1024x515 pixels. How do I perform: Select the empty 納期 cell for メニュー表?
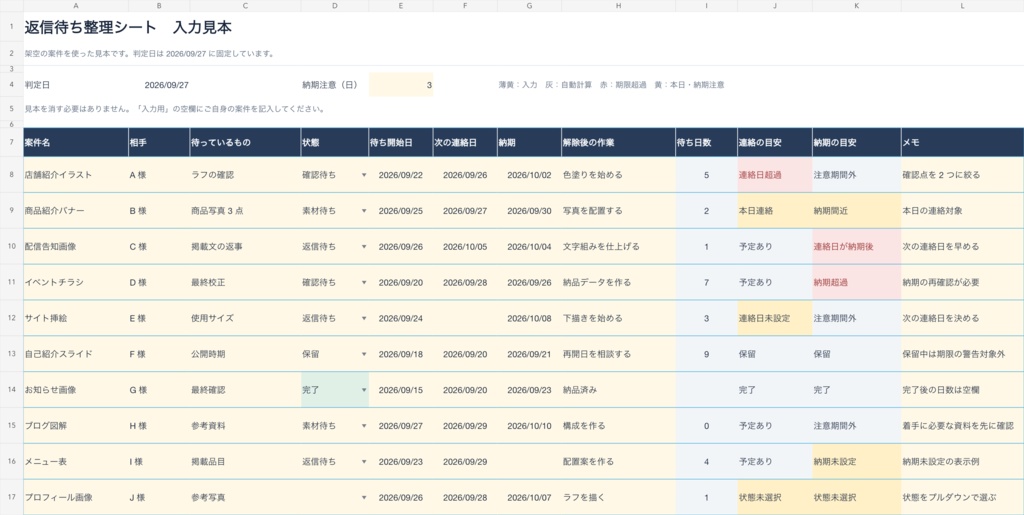(x=529, y=461)
